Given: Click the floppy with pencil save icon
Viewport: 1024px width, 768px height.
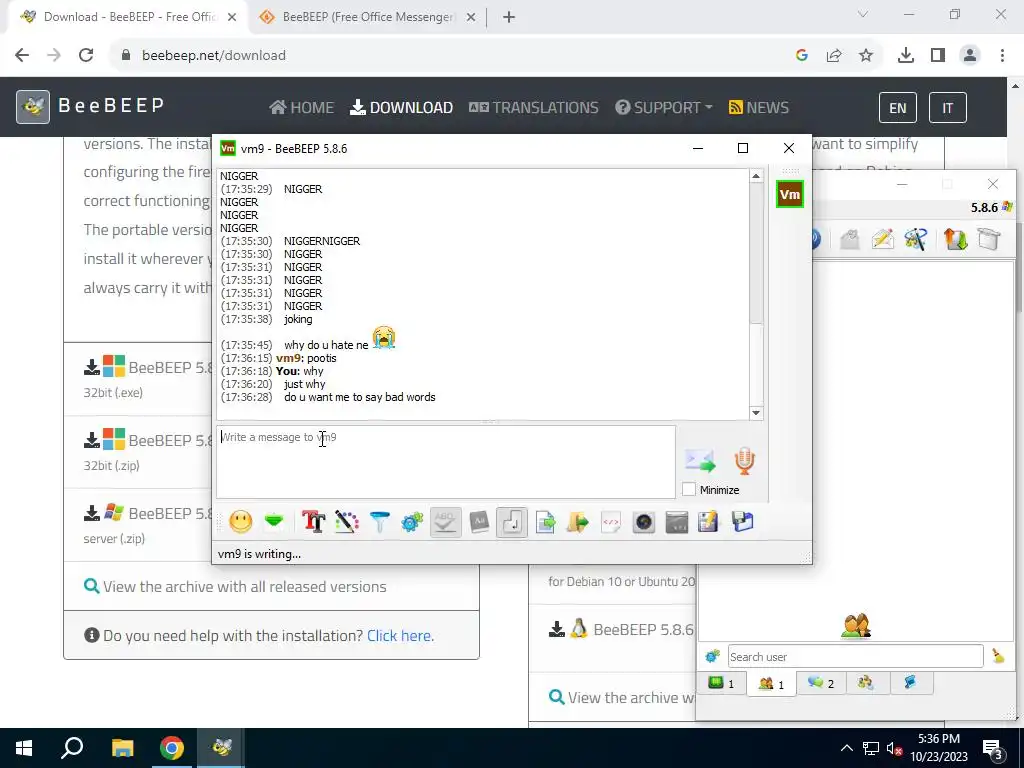Looking at the screenshot, I should tap(709, 522).
